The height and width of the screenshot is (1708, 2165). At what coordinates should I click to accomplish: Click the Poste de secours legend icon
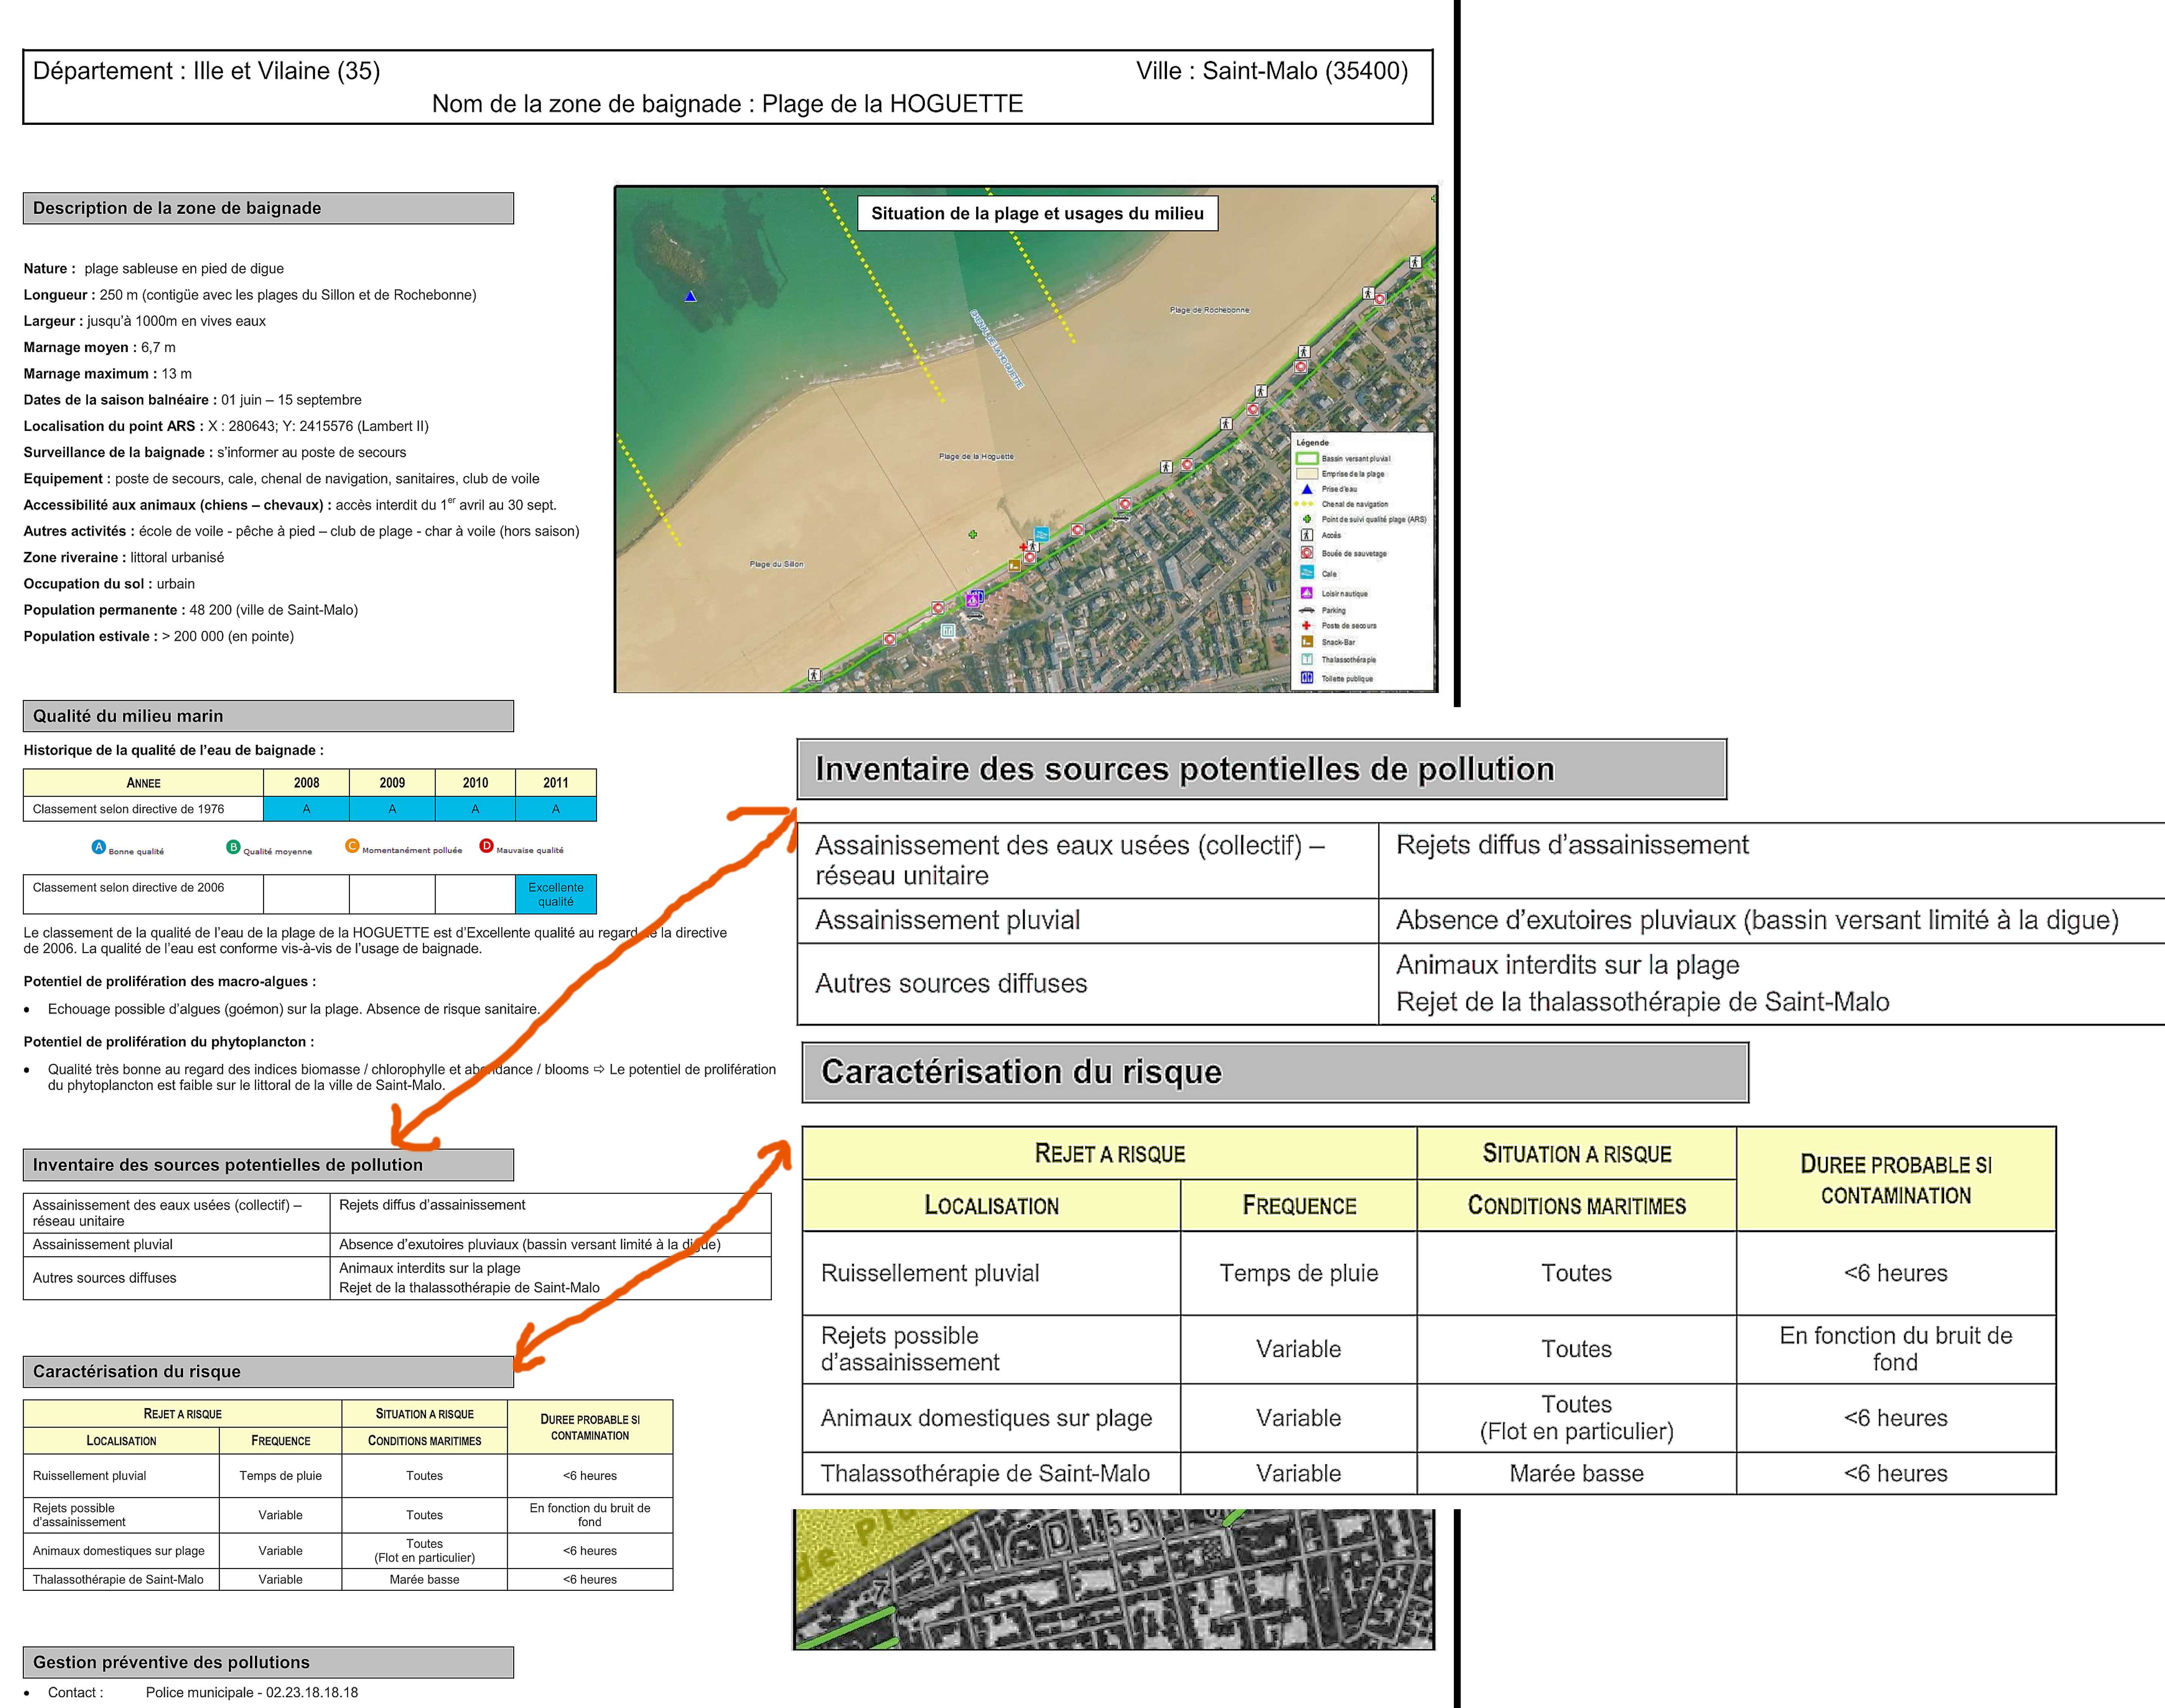[1306, 625]
